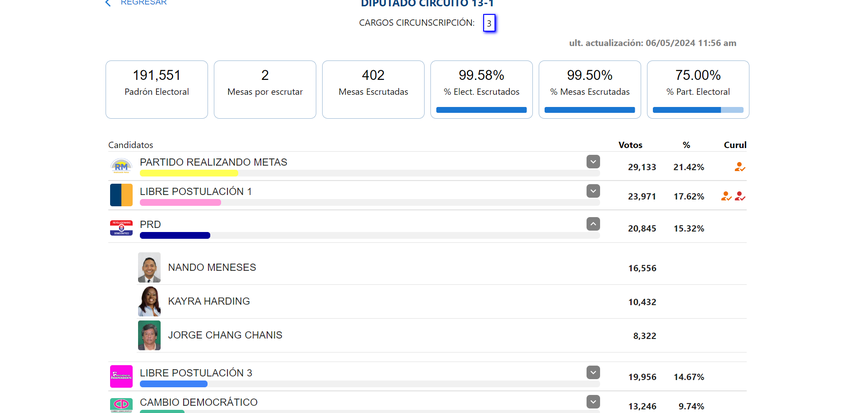The height and width of the screenshot is (413, 855).
Task: Click the back arrow icon beside REGRESAR
Action: coord(108,3)
